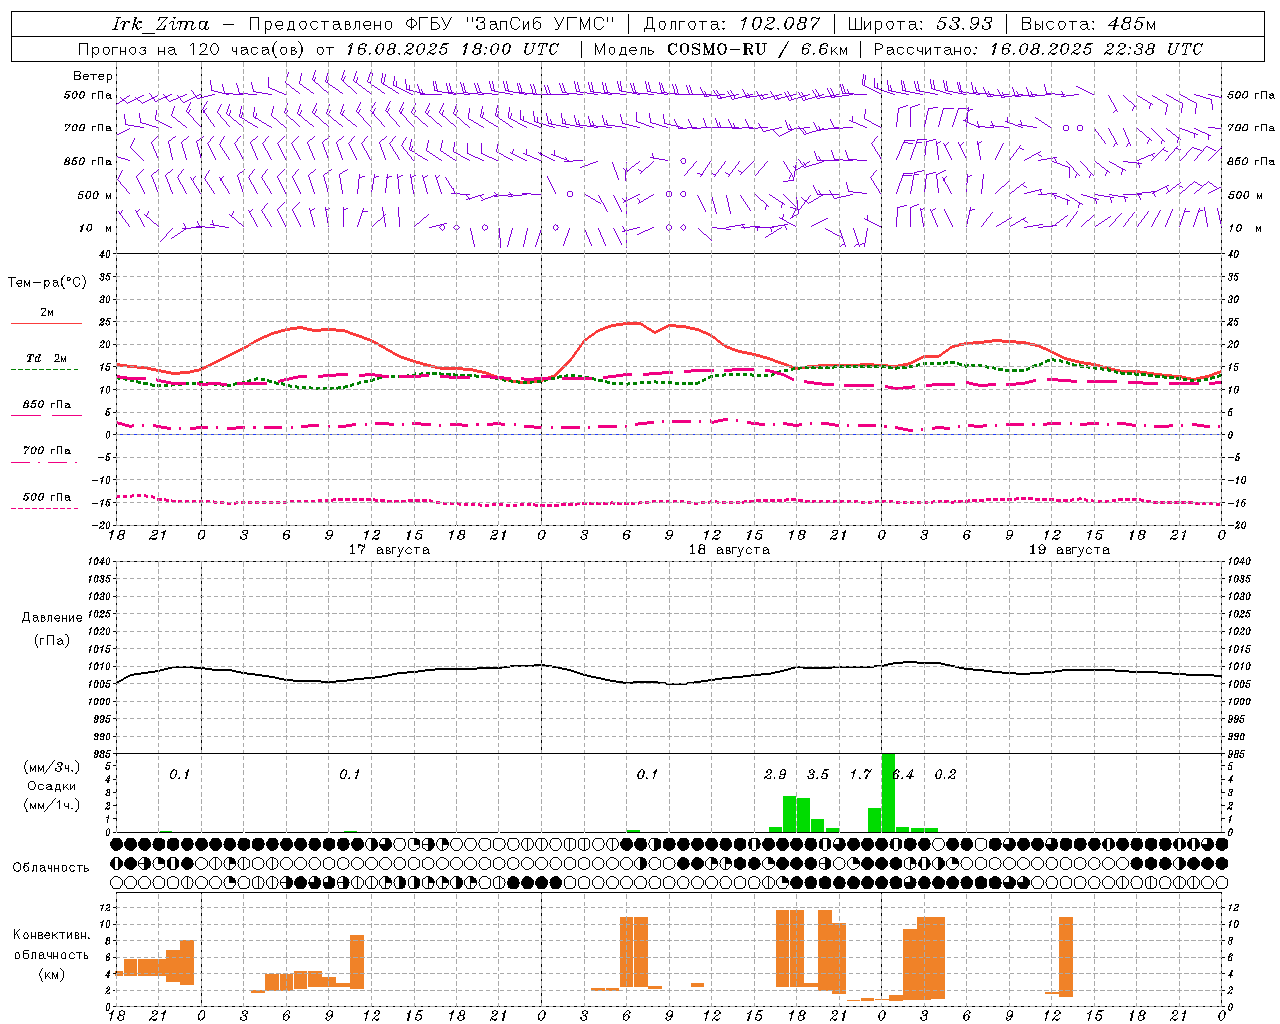The height and width of the screenshot is (1024, 1280).
Task: Click the latitude value Широта: 53.93
Action: click(920, 24)
